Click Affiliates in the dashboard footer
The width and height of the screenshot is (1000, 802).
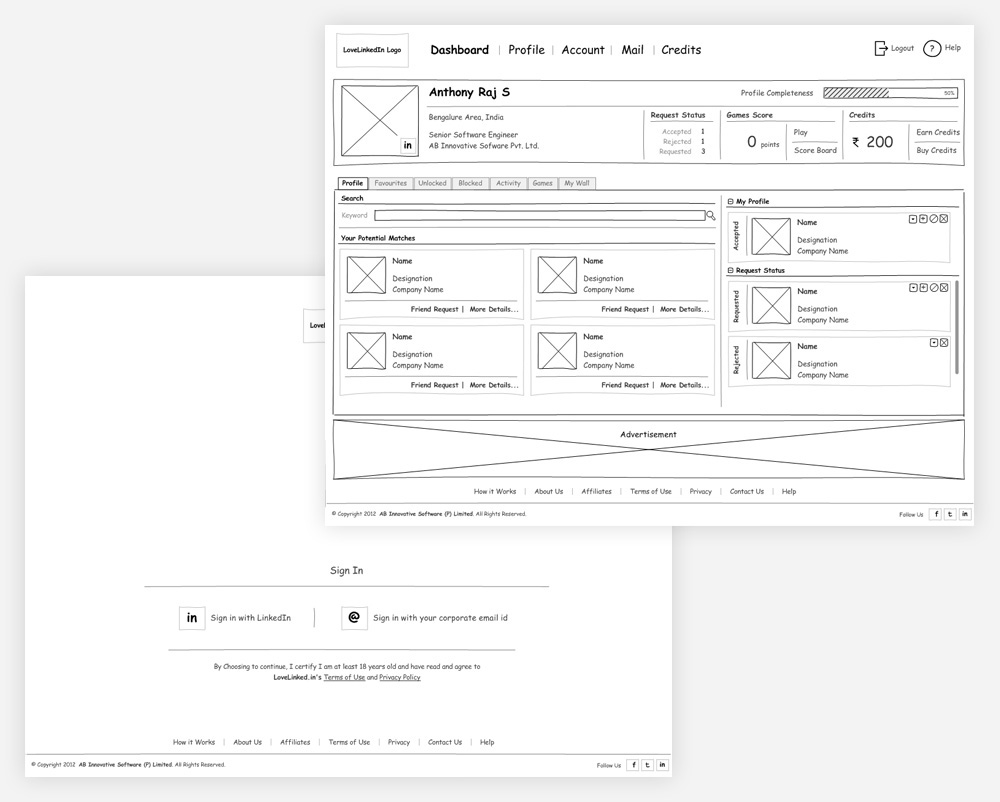[x=596, y=492]
